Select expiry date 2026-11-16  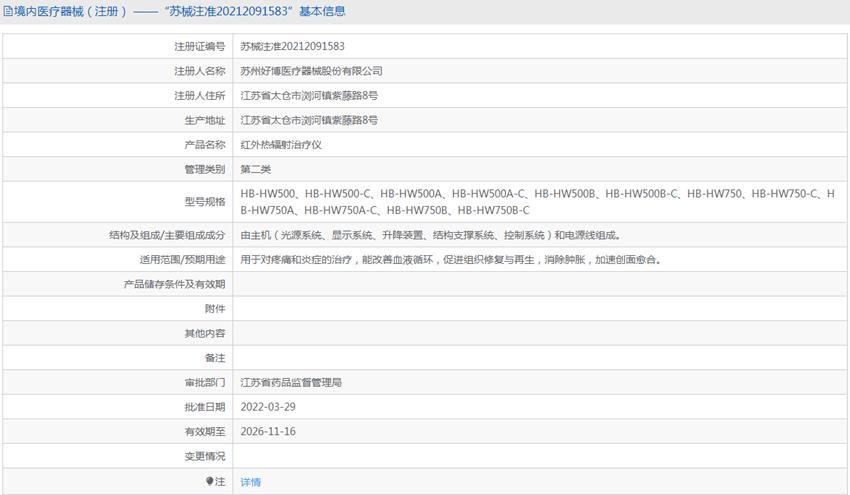268,432
